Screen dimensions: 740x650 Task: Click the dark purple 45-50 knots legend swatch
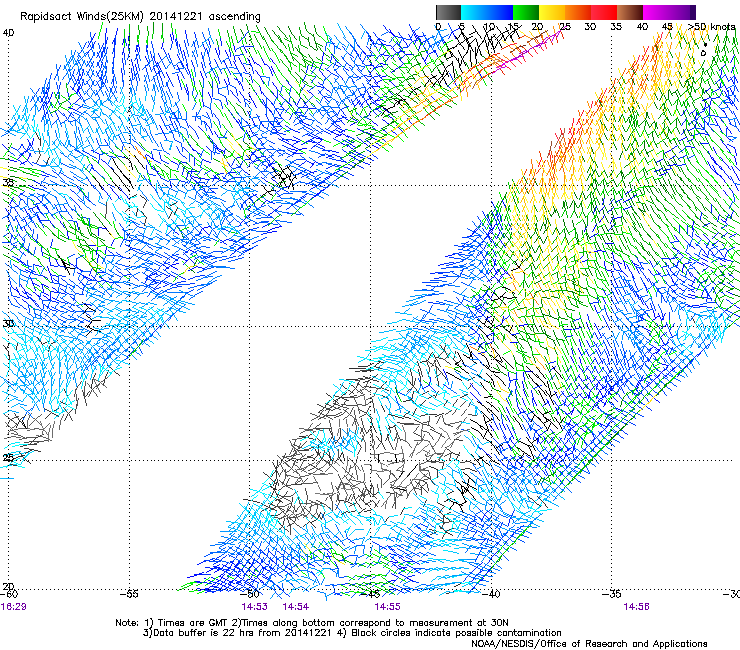point(682,12)
